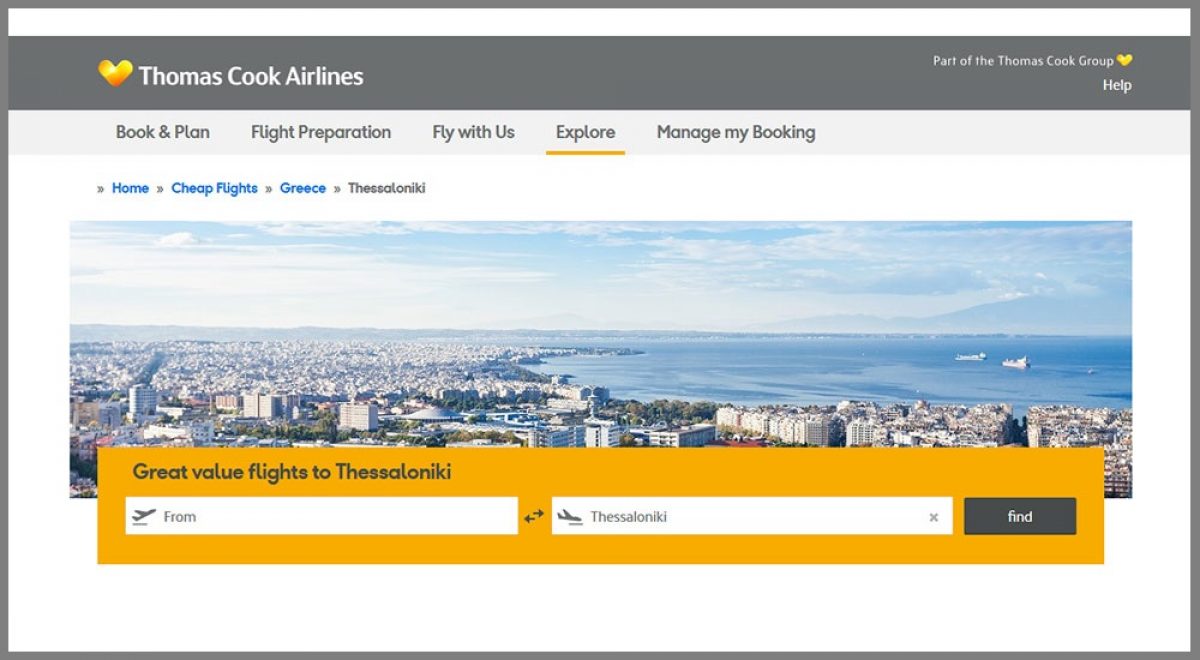The width and height of the screenshot is (1200, 660).
Task: Open the Flight Preparation menu
Action: pyautogui.click(x=321, y=132)
